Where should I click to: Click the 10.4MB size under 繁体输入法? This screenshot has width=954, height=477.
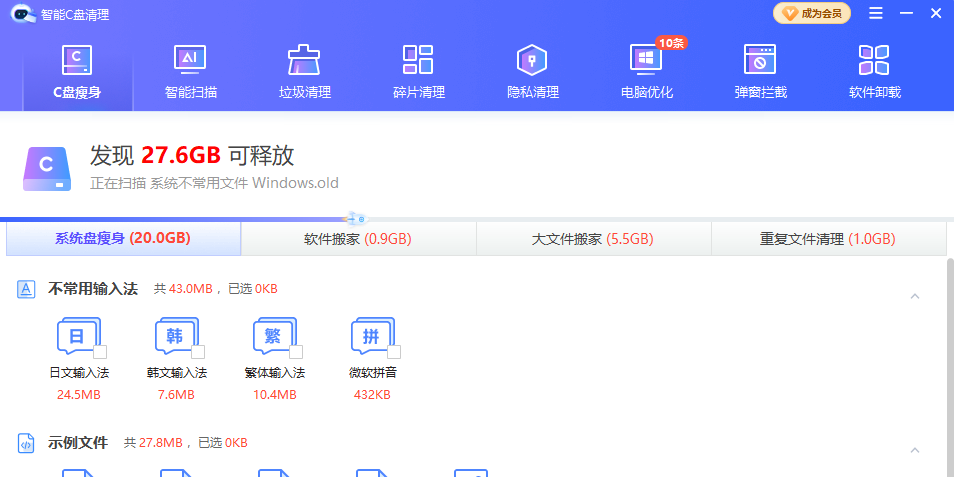coord(274,395)
